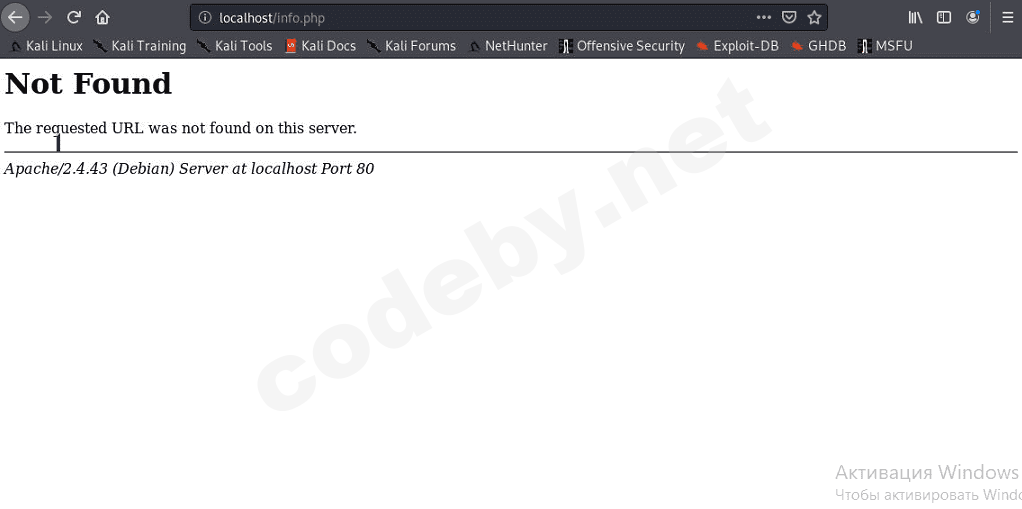Show site information for localhost
Image resolution: width=1022 pixels, height=509 pixels.
205,18
